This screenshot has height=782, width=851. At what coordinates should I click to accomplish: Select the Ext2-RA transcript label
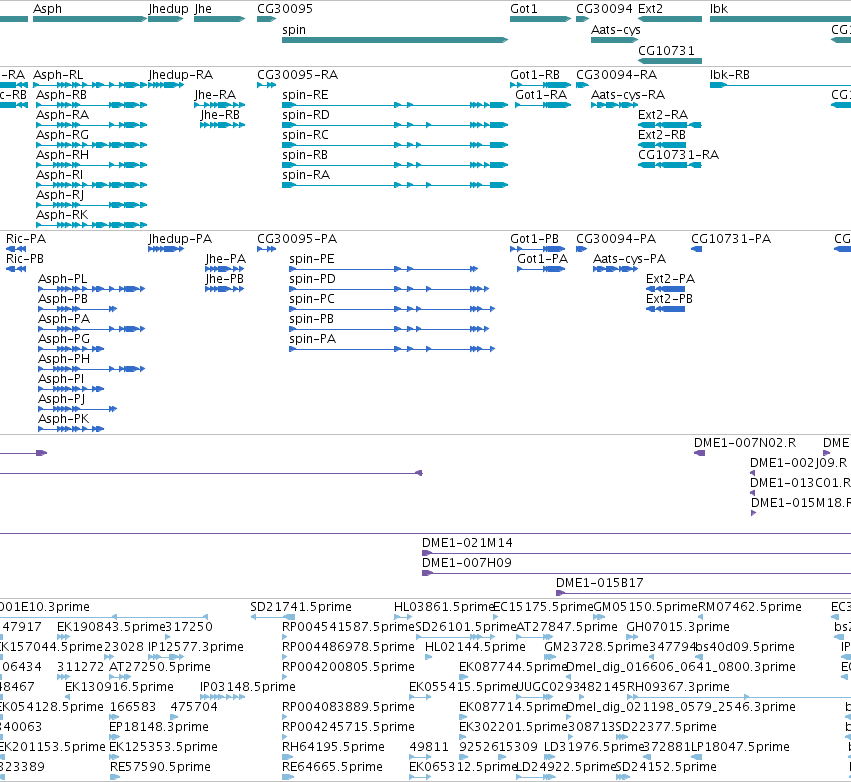[x=663, y=115]
